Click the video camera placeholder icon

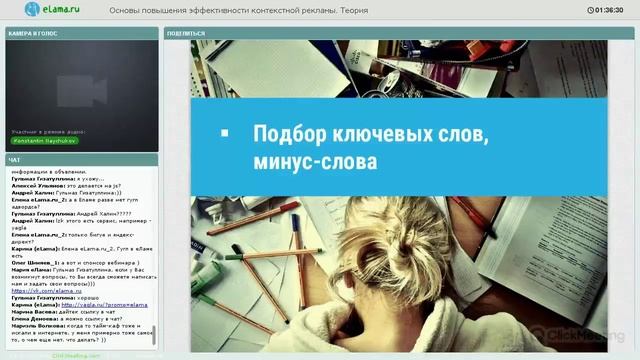coord(82,91)
